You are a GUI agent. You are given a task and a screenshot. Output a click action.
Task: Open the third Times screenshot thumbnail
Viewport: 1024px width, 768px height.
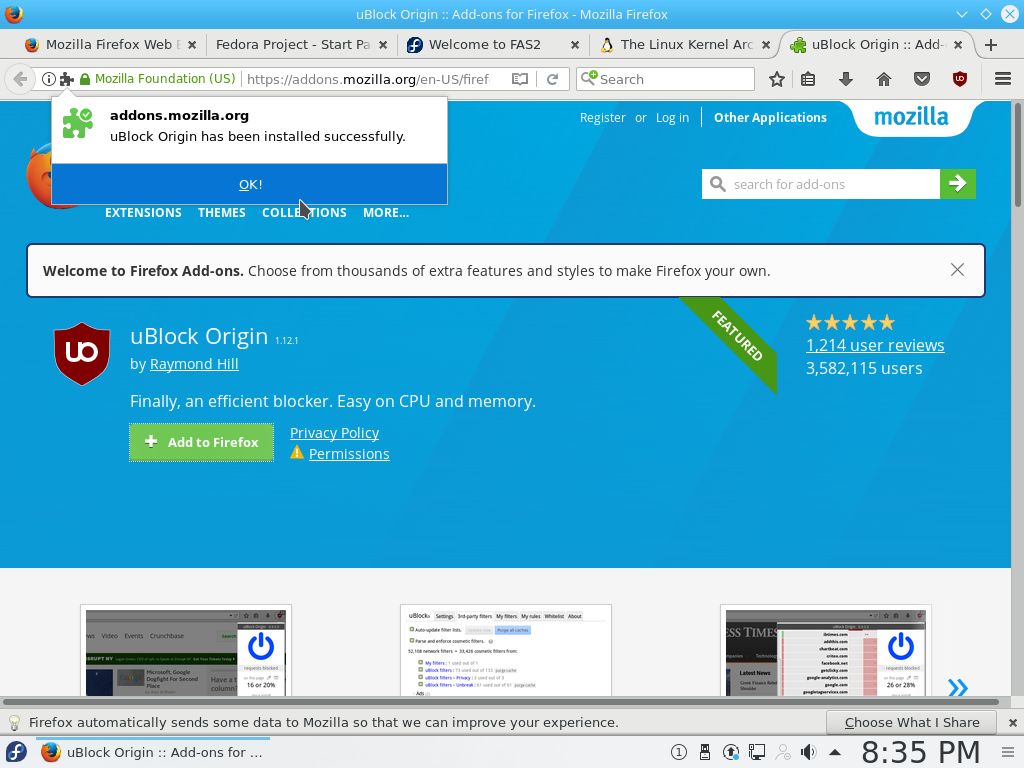click(x=825, y=651)
